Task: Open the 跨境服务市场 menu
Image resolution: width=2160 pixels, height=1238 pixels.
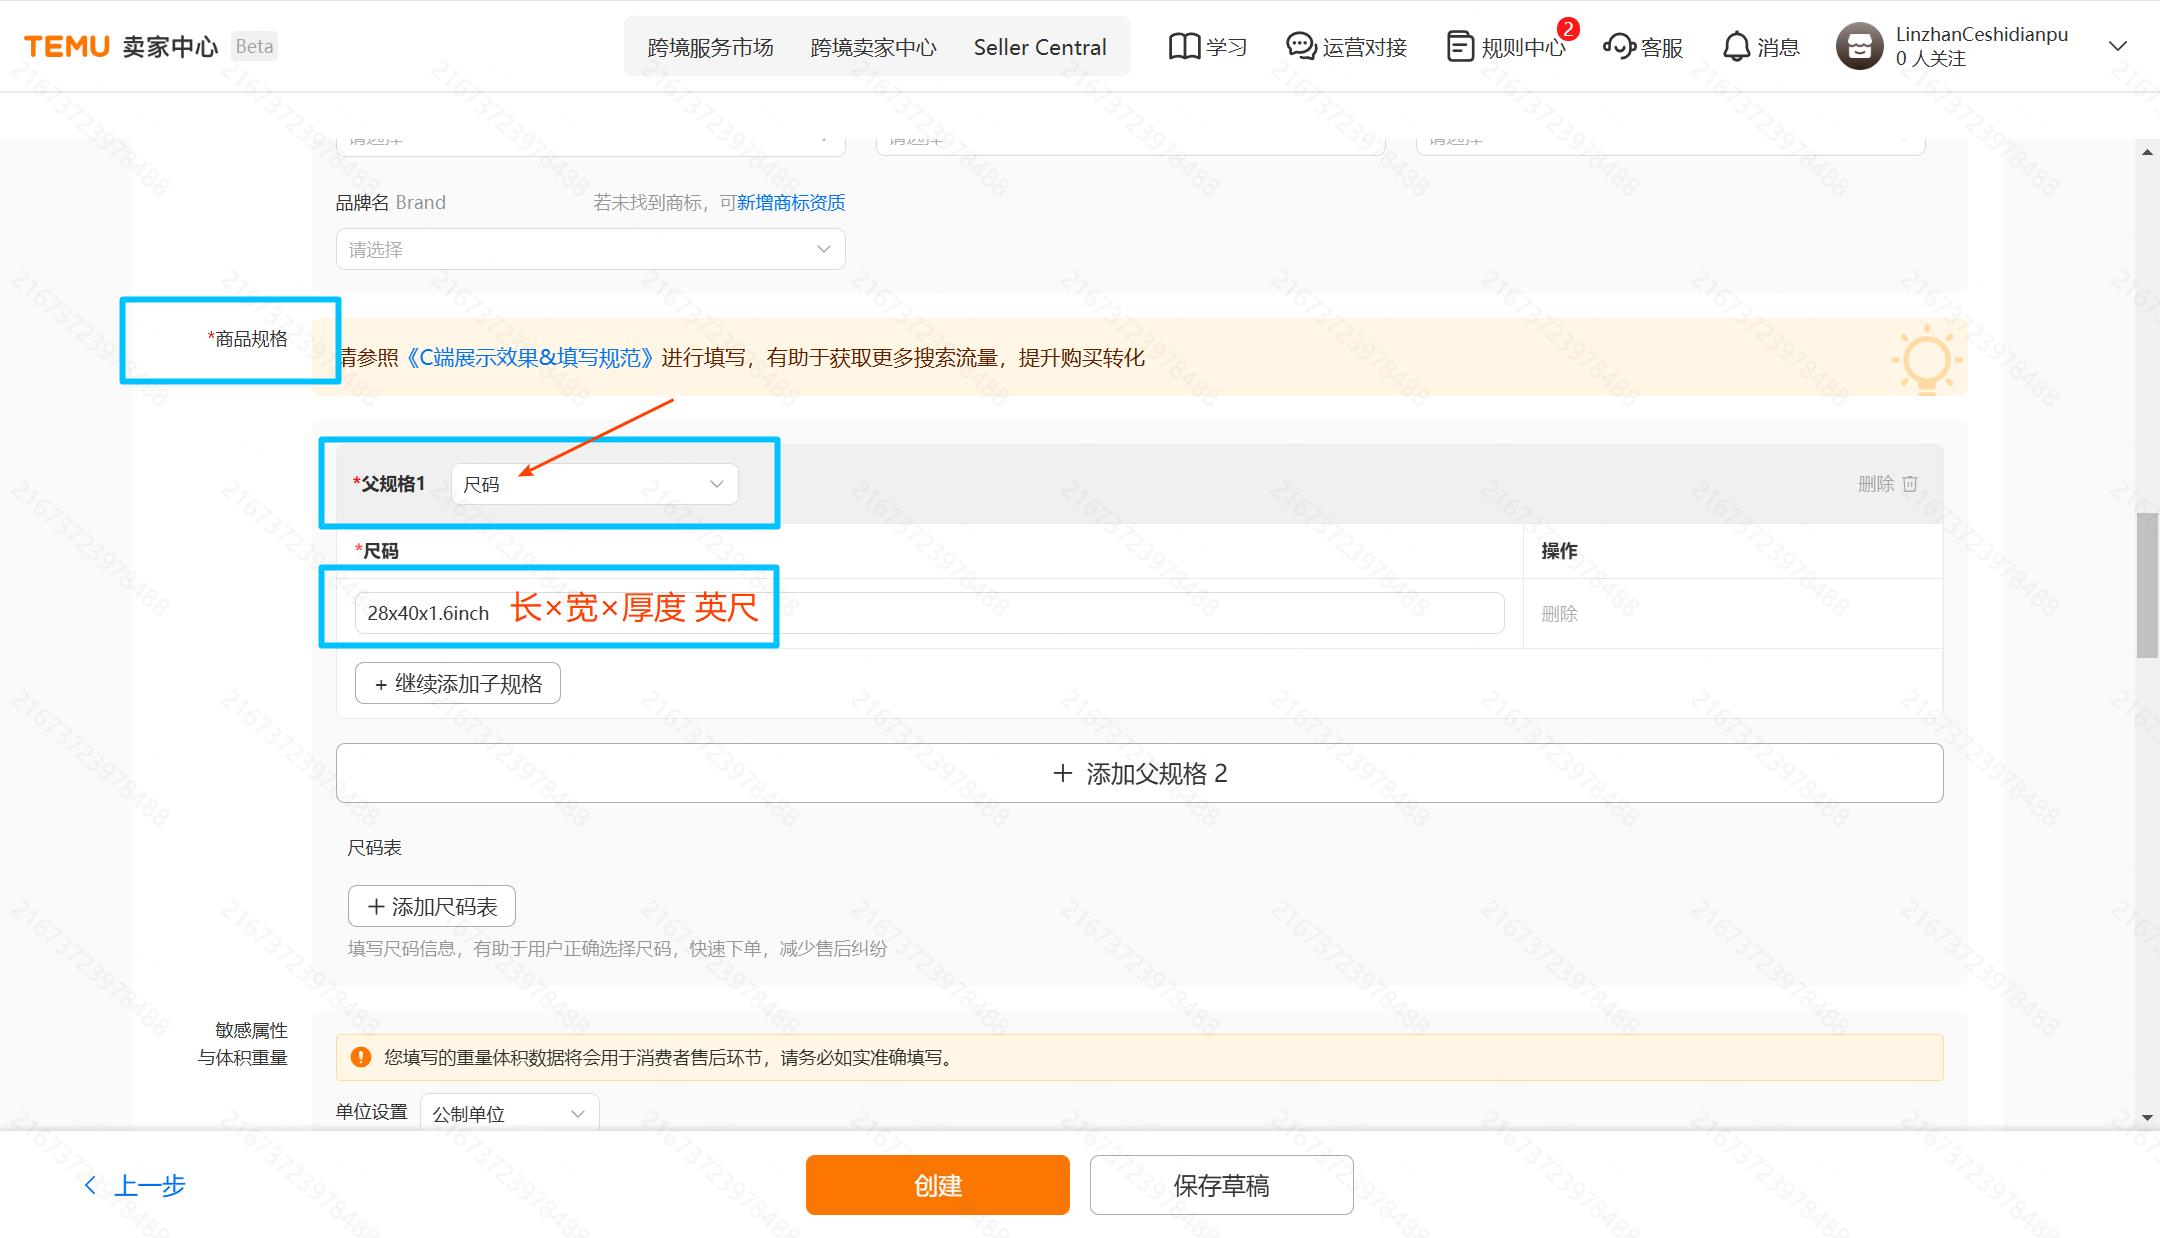Action: (x=711, y=46)
